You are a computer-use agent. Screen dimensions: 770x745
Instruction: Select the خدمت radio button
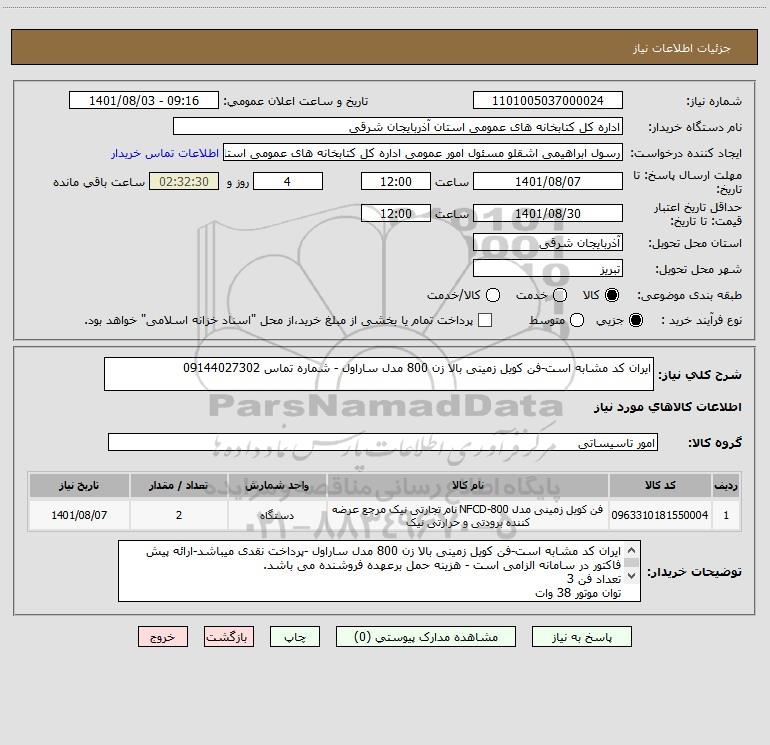point(560,295)
